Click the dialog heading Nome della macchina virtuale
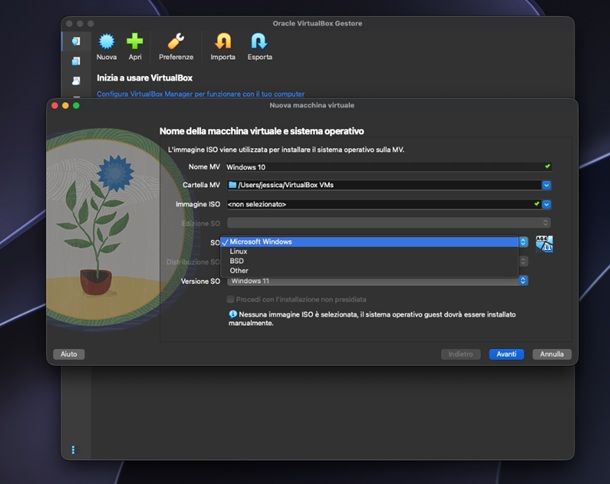 pyautogui.click(x=261, y=131)
